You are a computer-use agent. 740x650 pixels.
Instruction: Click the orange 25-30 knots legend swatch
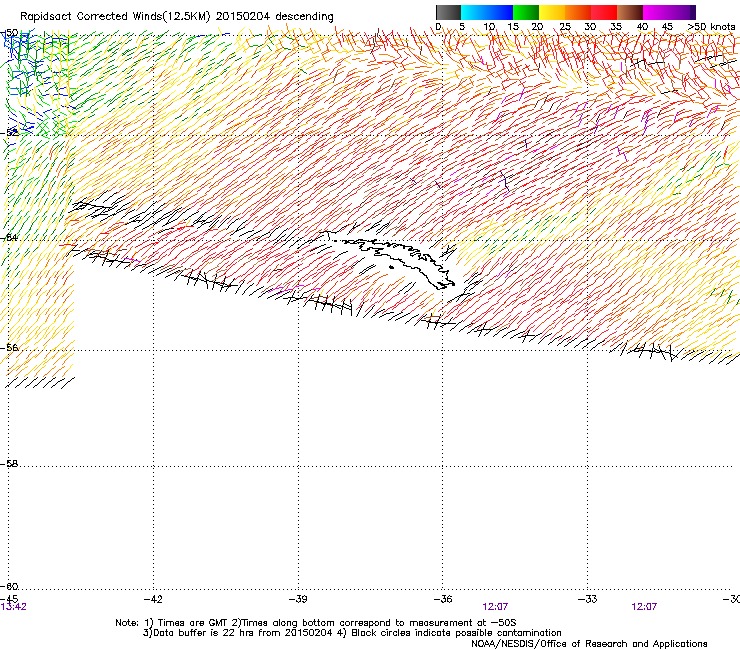coord(578,12)
